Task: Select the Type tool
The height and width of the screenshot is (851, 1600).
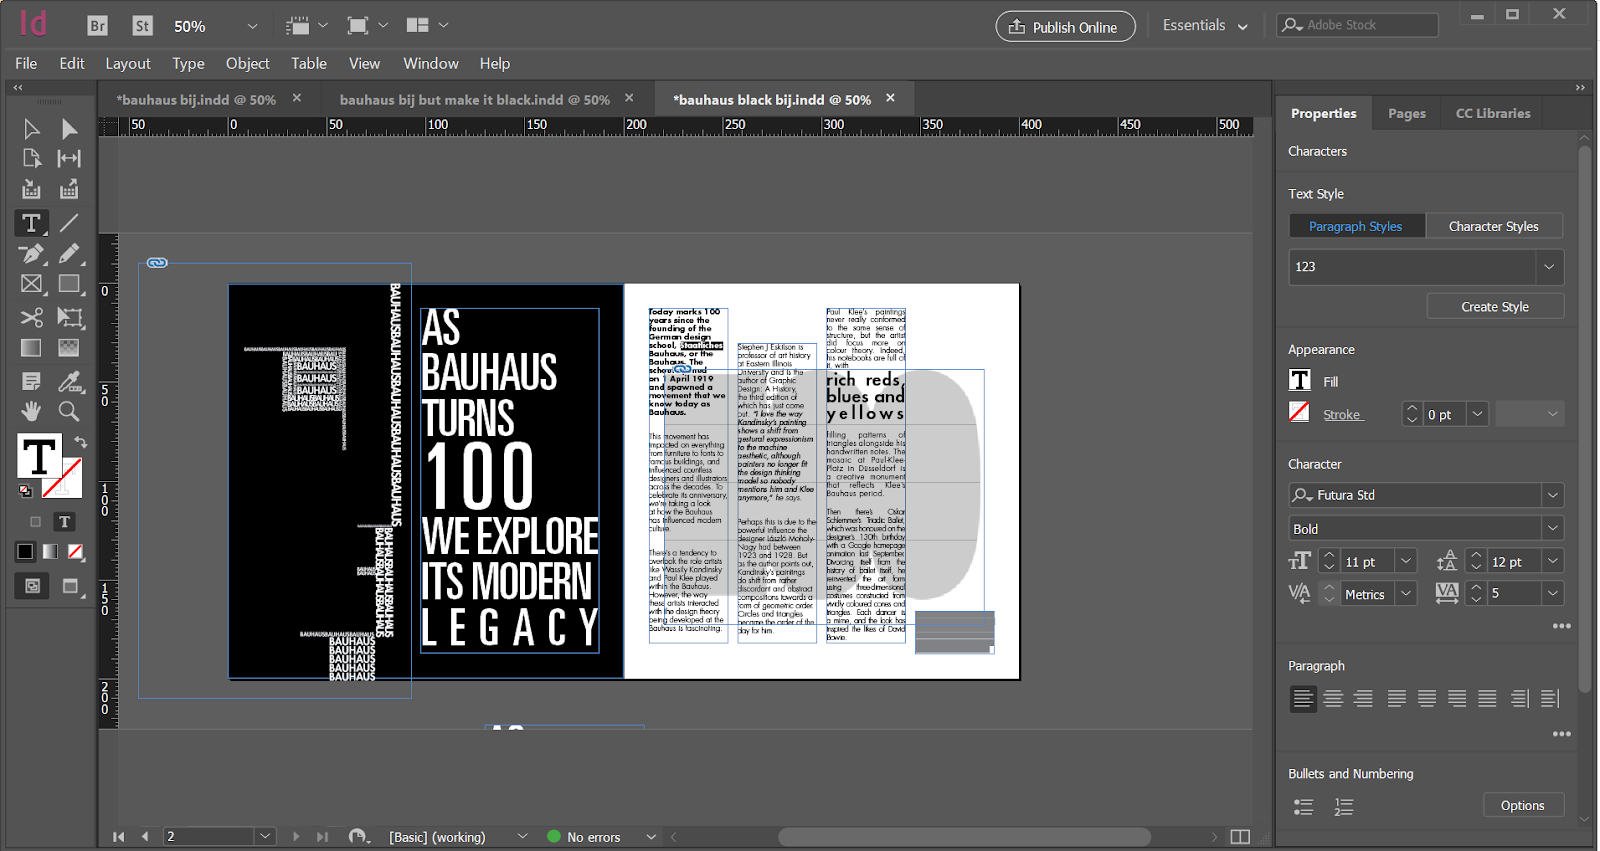Action: 32,223
